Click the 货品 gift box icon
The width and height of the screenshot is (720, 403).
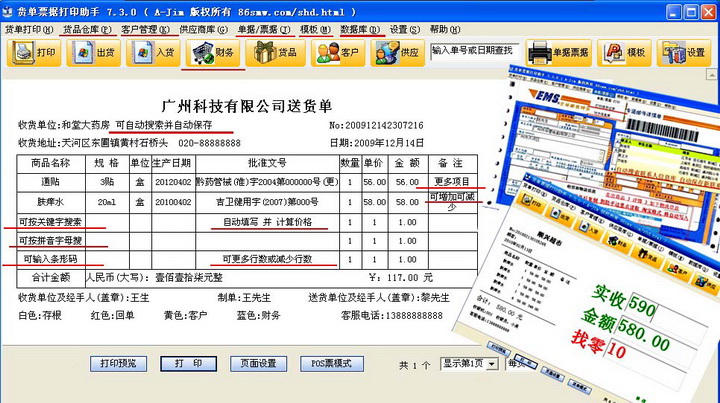(277, 52)
